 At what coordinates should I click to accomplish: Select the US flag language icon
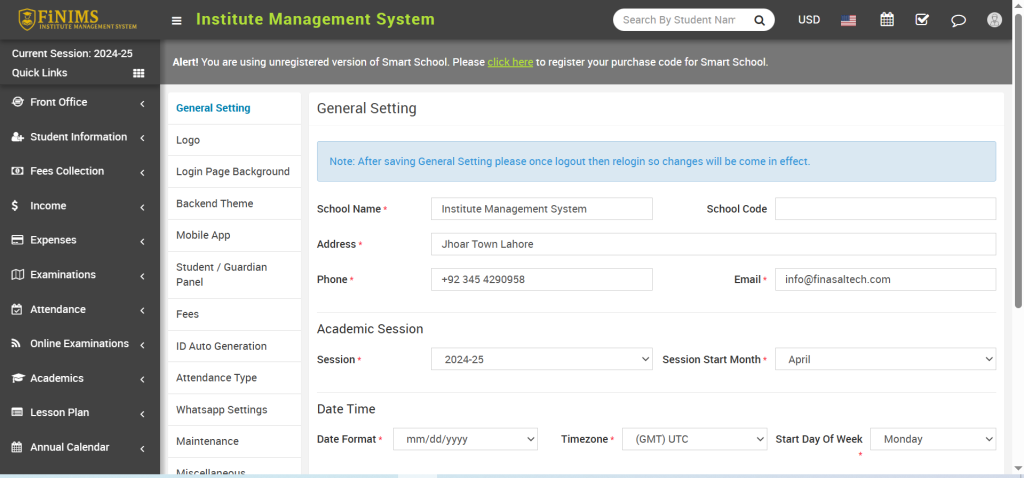(x=849, y=20)
